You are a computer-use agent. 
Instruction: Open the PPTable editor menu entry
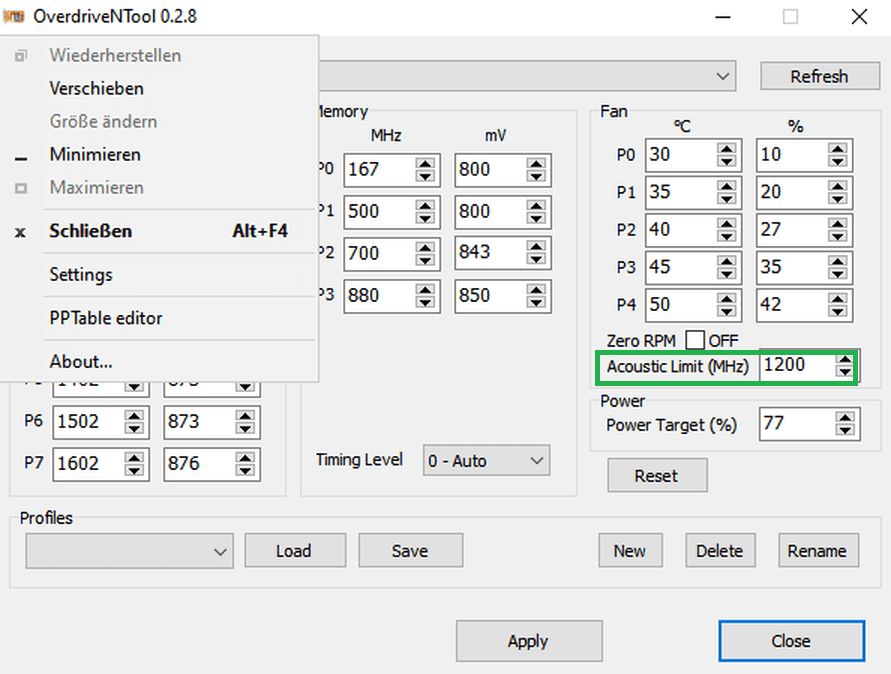pos(106,318)
